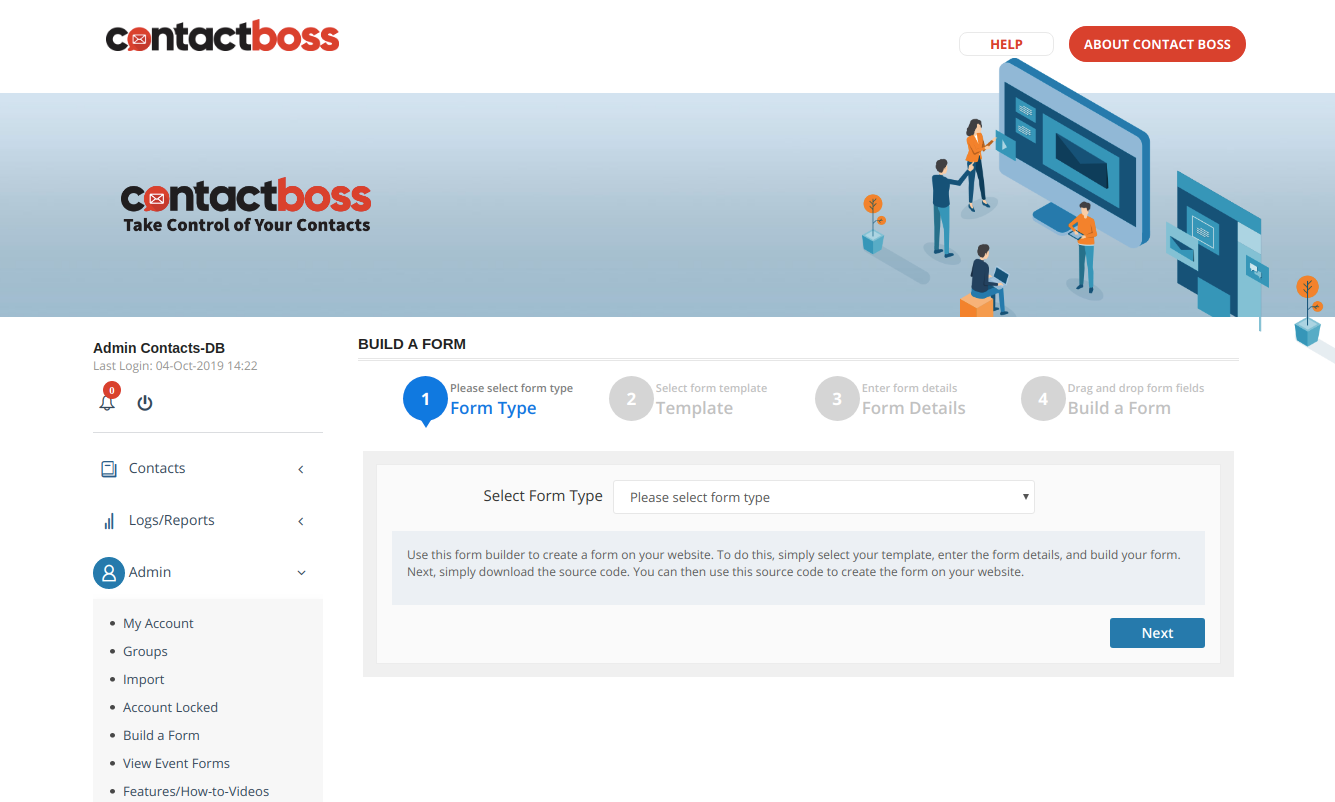Image resolution: width=1335 pixels, height=802 pixels.
Task: Open the Groups link
Action: [145, 651]
